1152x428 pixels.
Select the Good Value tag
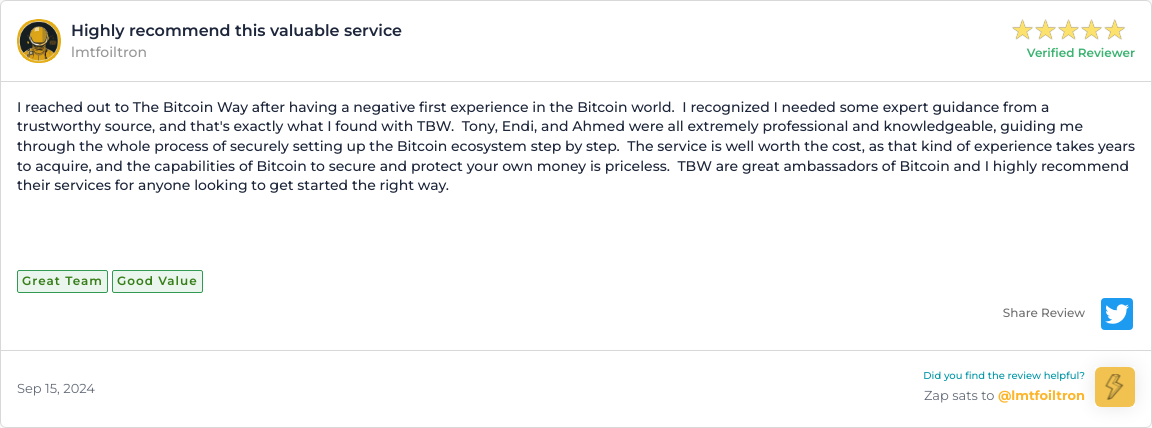[x=157, y=281]
